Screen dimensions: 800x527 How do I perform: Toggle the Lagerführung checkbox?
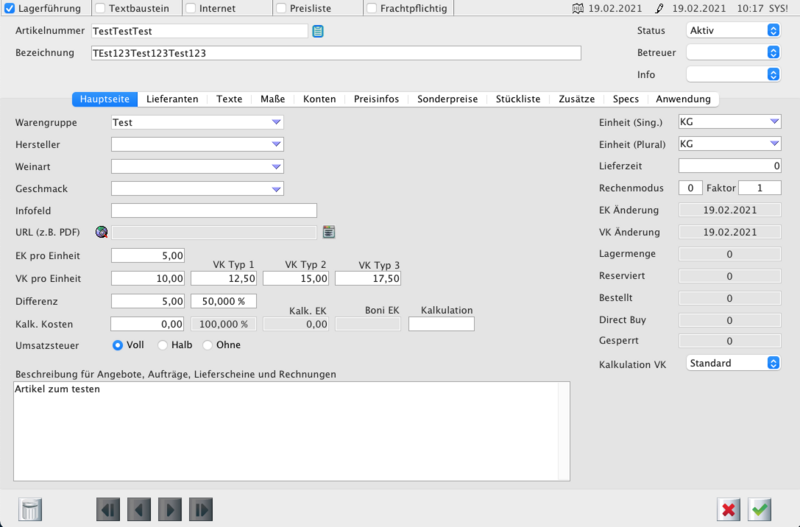click(10, 9)
